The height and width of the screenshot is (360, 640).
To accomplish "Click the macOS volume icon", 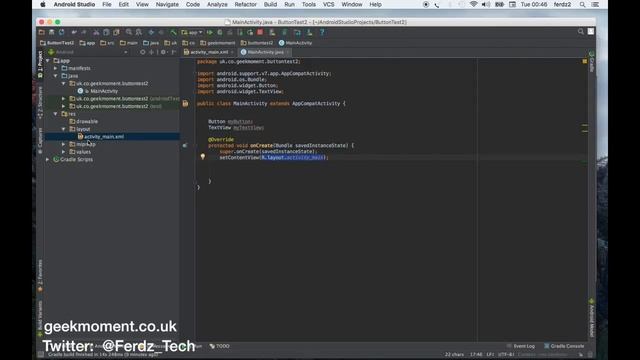I will coord(486,4).
